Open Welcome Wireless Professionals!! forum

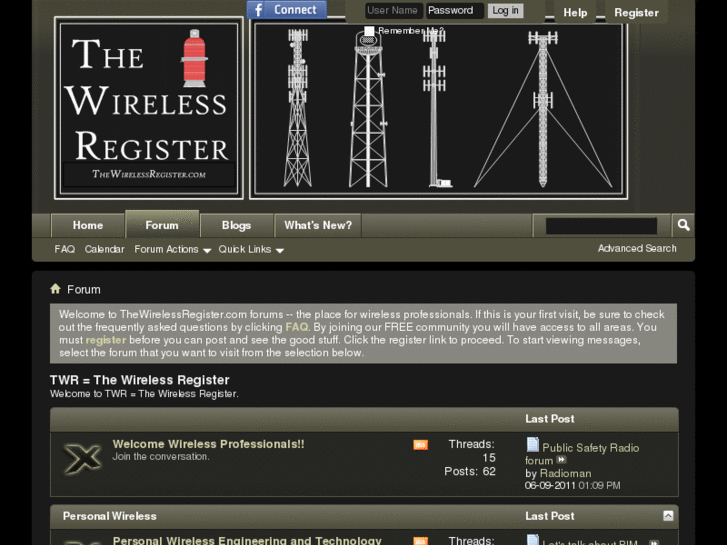[209, 444]
